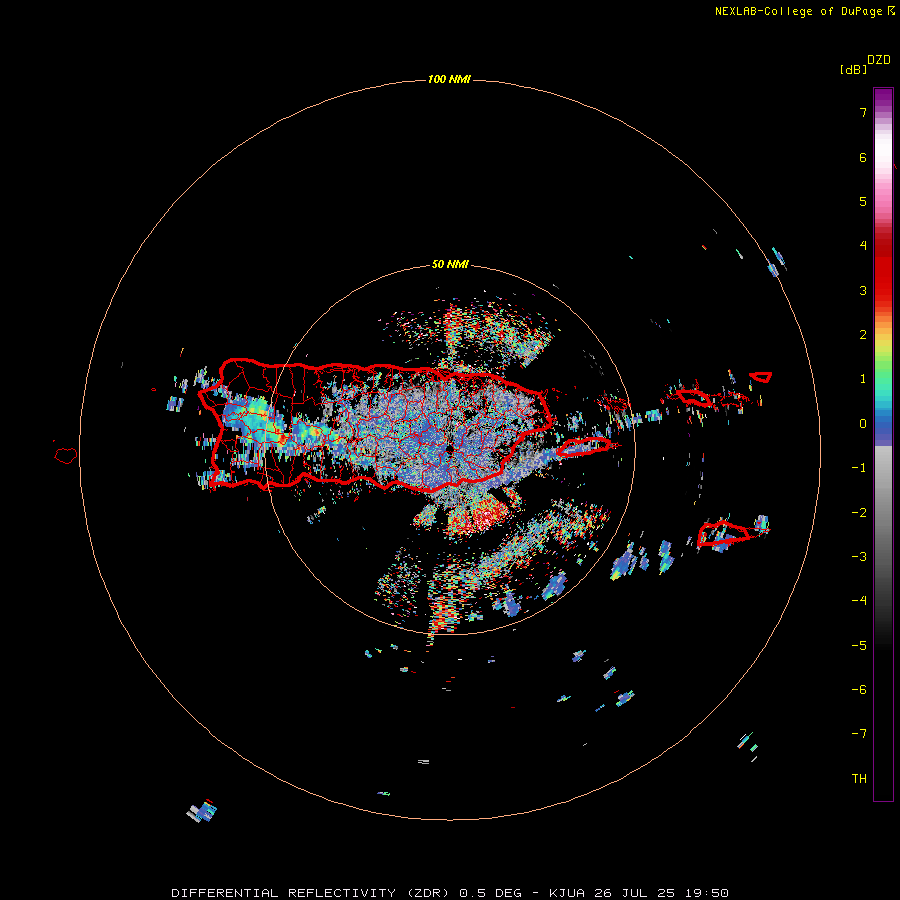Image resolution: width=900 pixels, height=900 pixels.
Task: Click the Vieques island outline east of mainland
Action: click(x=584, y=447)
